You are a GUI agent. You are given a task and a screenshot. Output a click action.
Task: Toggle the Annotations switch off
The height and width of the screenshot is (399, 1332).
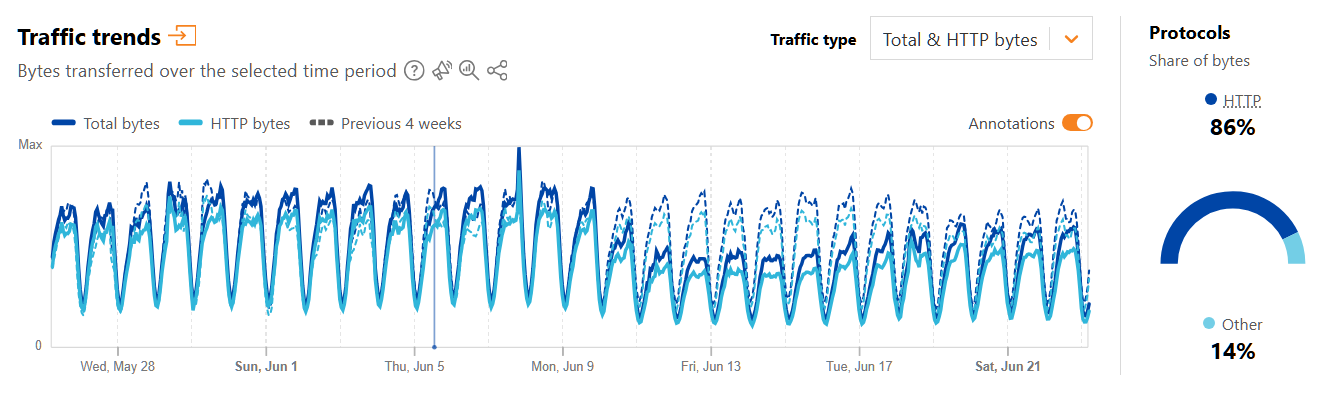[x=1077, y=124]
